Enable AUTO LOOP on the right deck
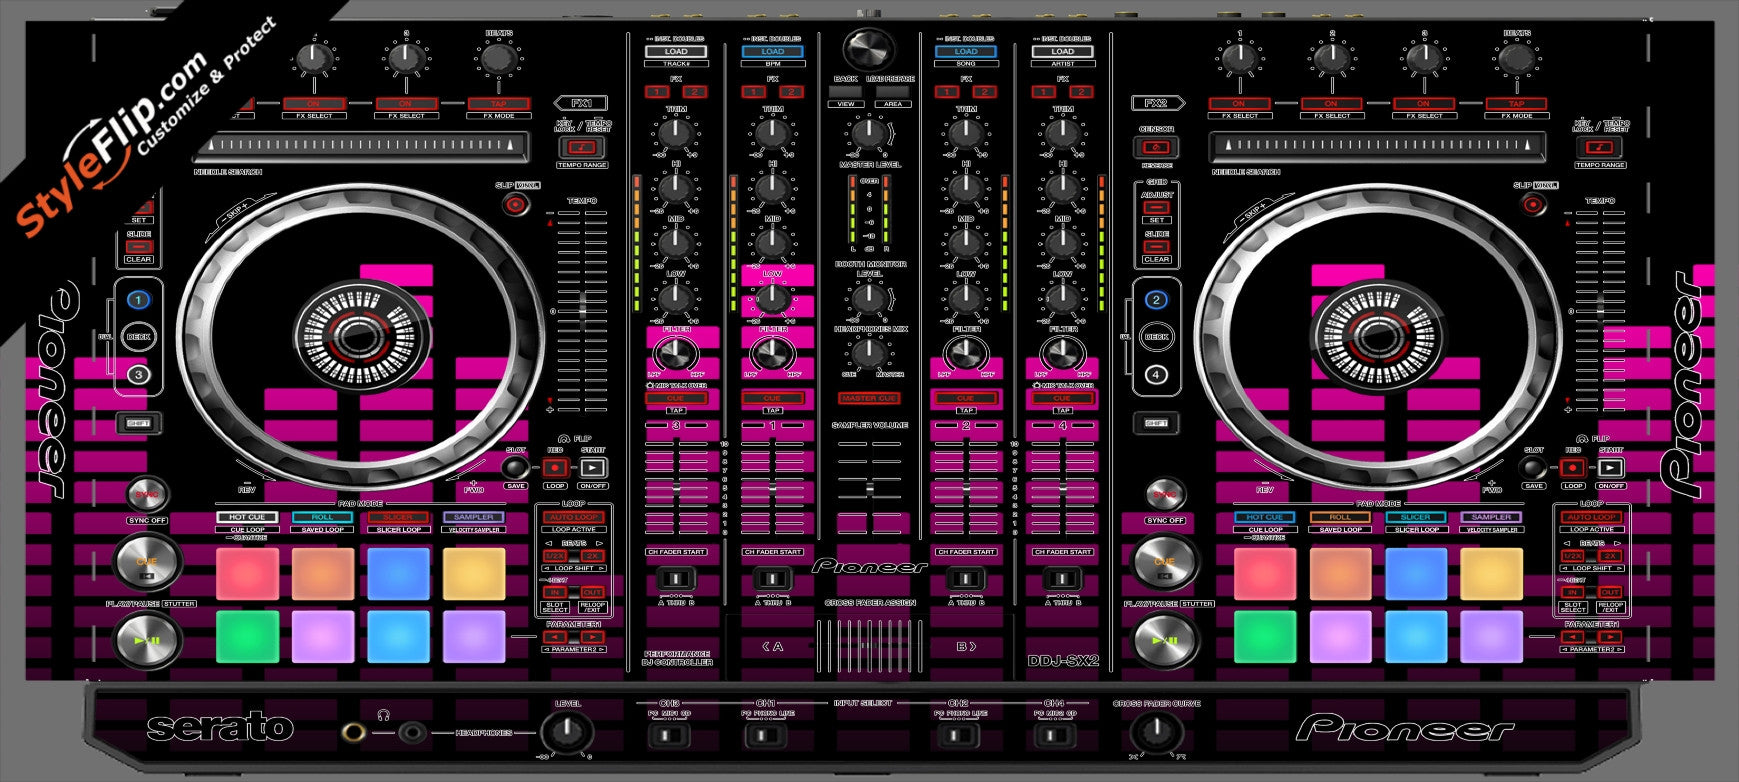1739x782 pixels. (1592, 517)
